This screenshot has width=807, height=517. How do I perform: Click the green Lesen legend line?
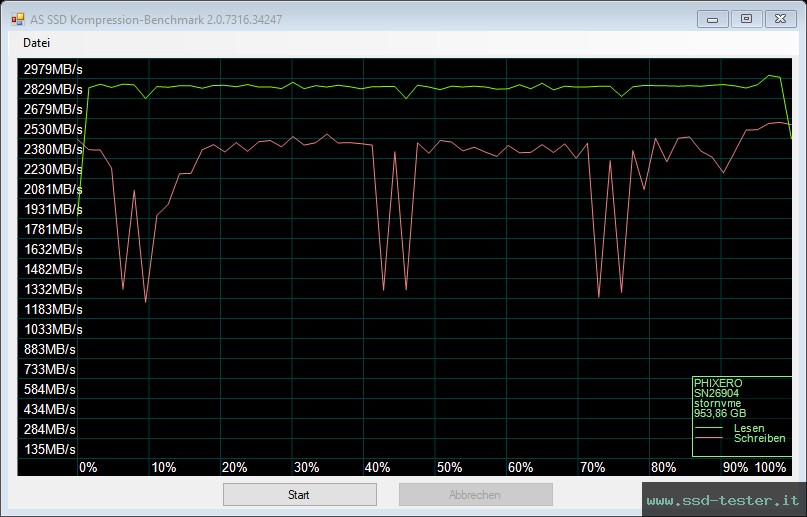tap(709, 428)
